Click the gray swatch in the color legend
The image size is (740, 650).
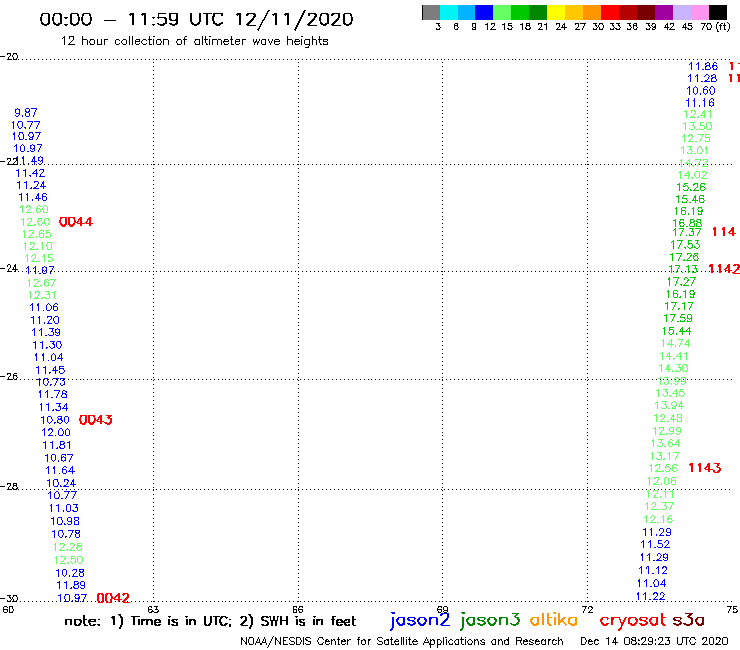tap(431, 12)
